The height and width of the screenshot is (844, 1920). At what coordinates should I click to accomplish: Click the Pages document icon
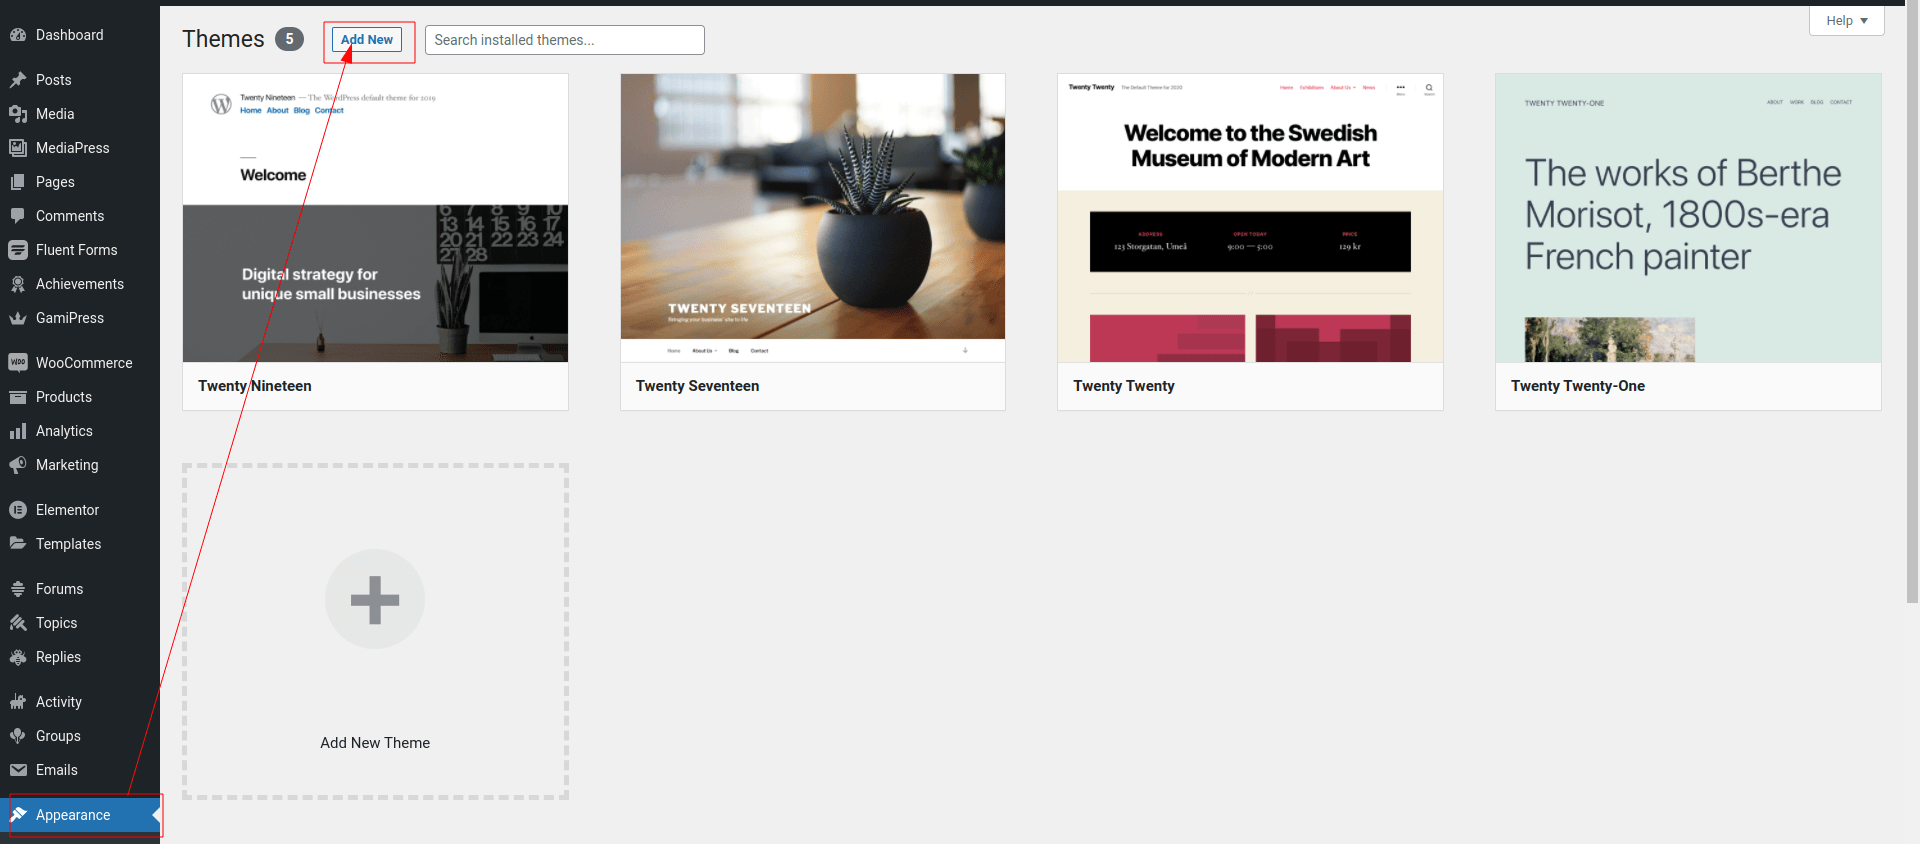point(18,182)
